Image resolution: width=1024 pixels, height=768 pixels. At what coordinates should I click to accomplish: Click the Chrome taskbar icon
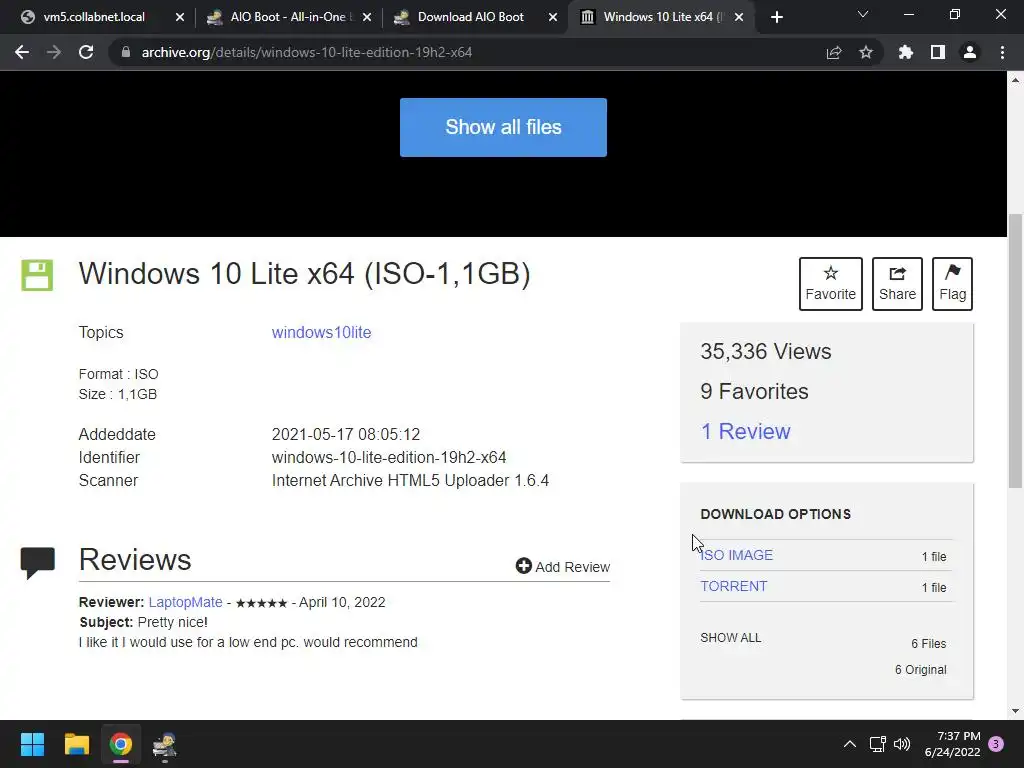pyautogui.click(x=121, y=744)
